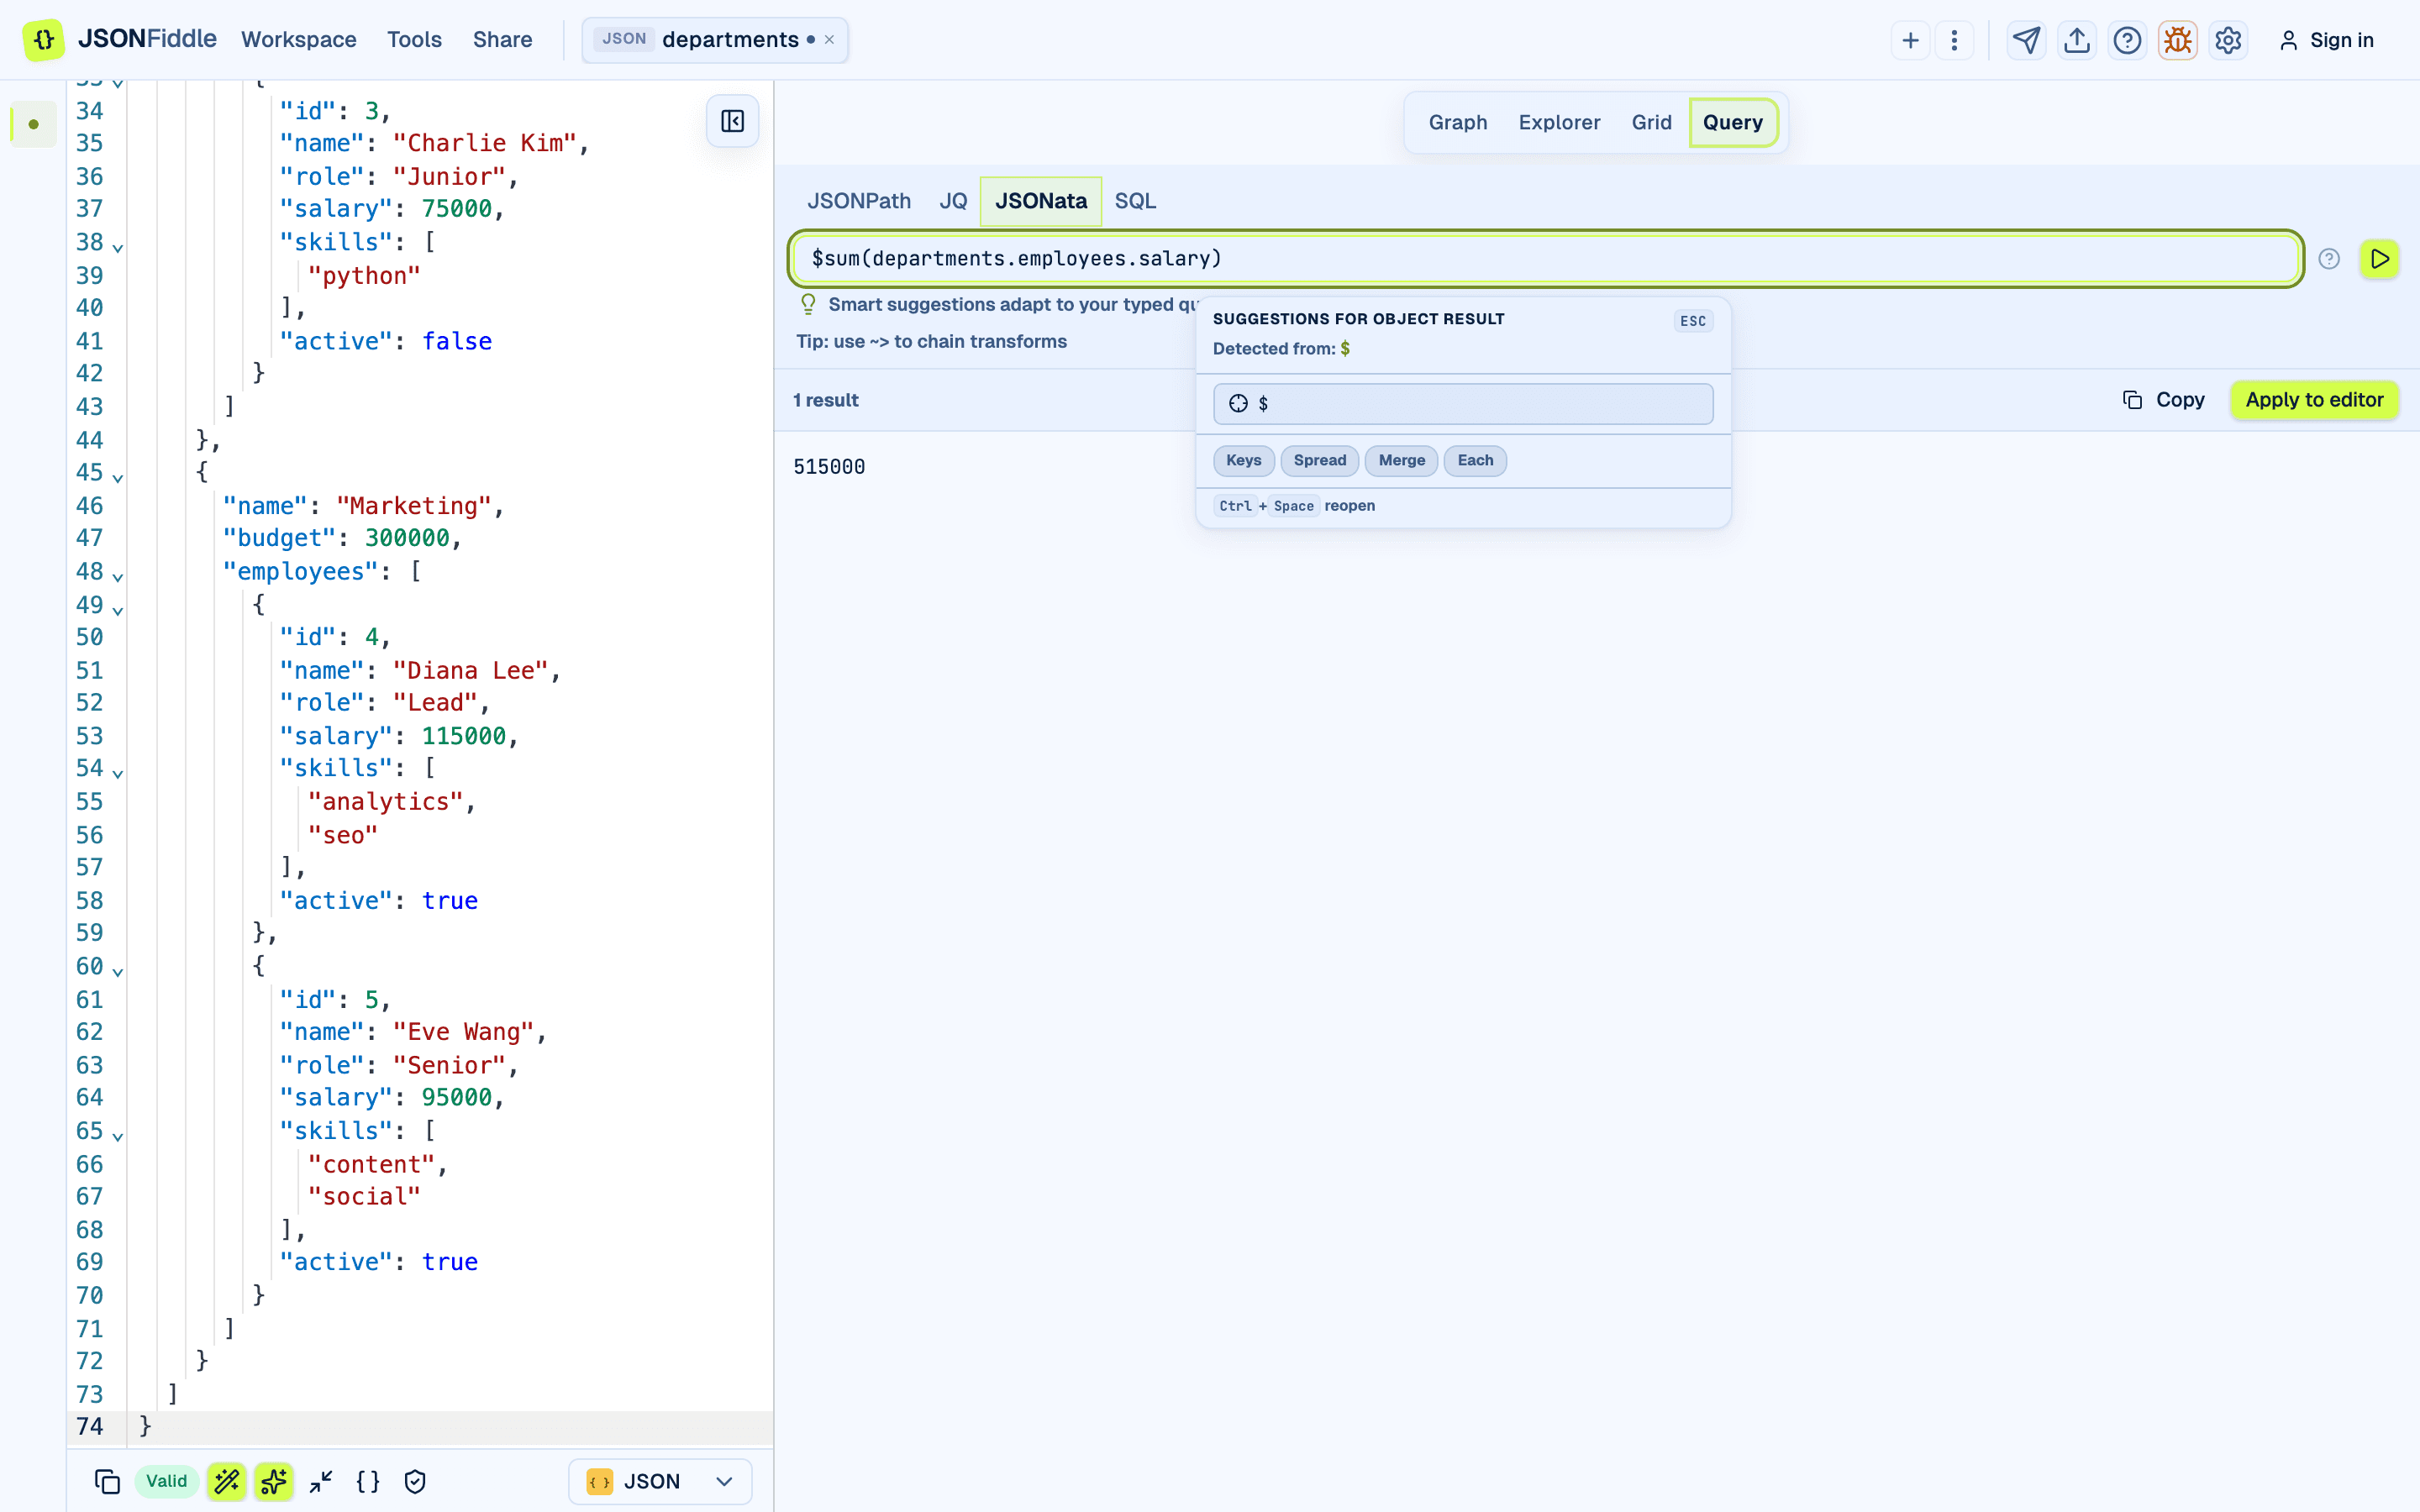Dismiss suggestions with ESC badge
This screenshot has width=2420, height=1512.
1693,321
